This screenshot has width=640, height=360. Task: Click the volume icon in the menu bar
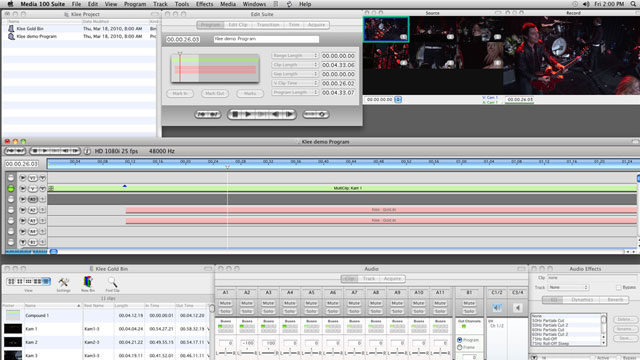pos(586,4)
